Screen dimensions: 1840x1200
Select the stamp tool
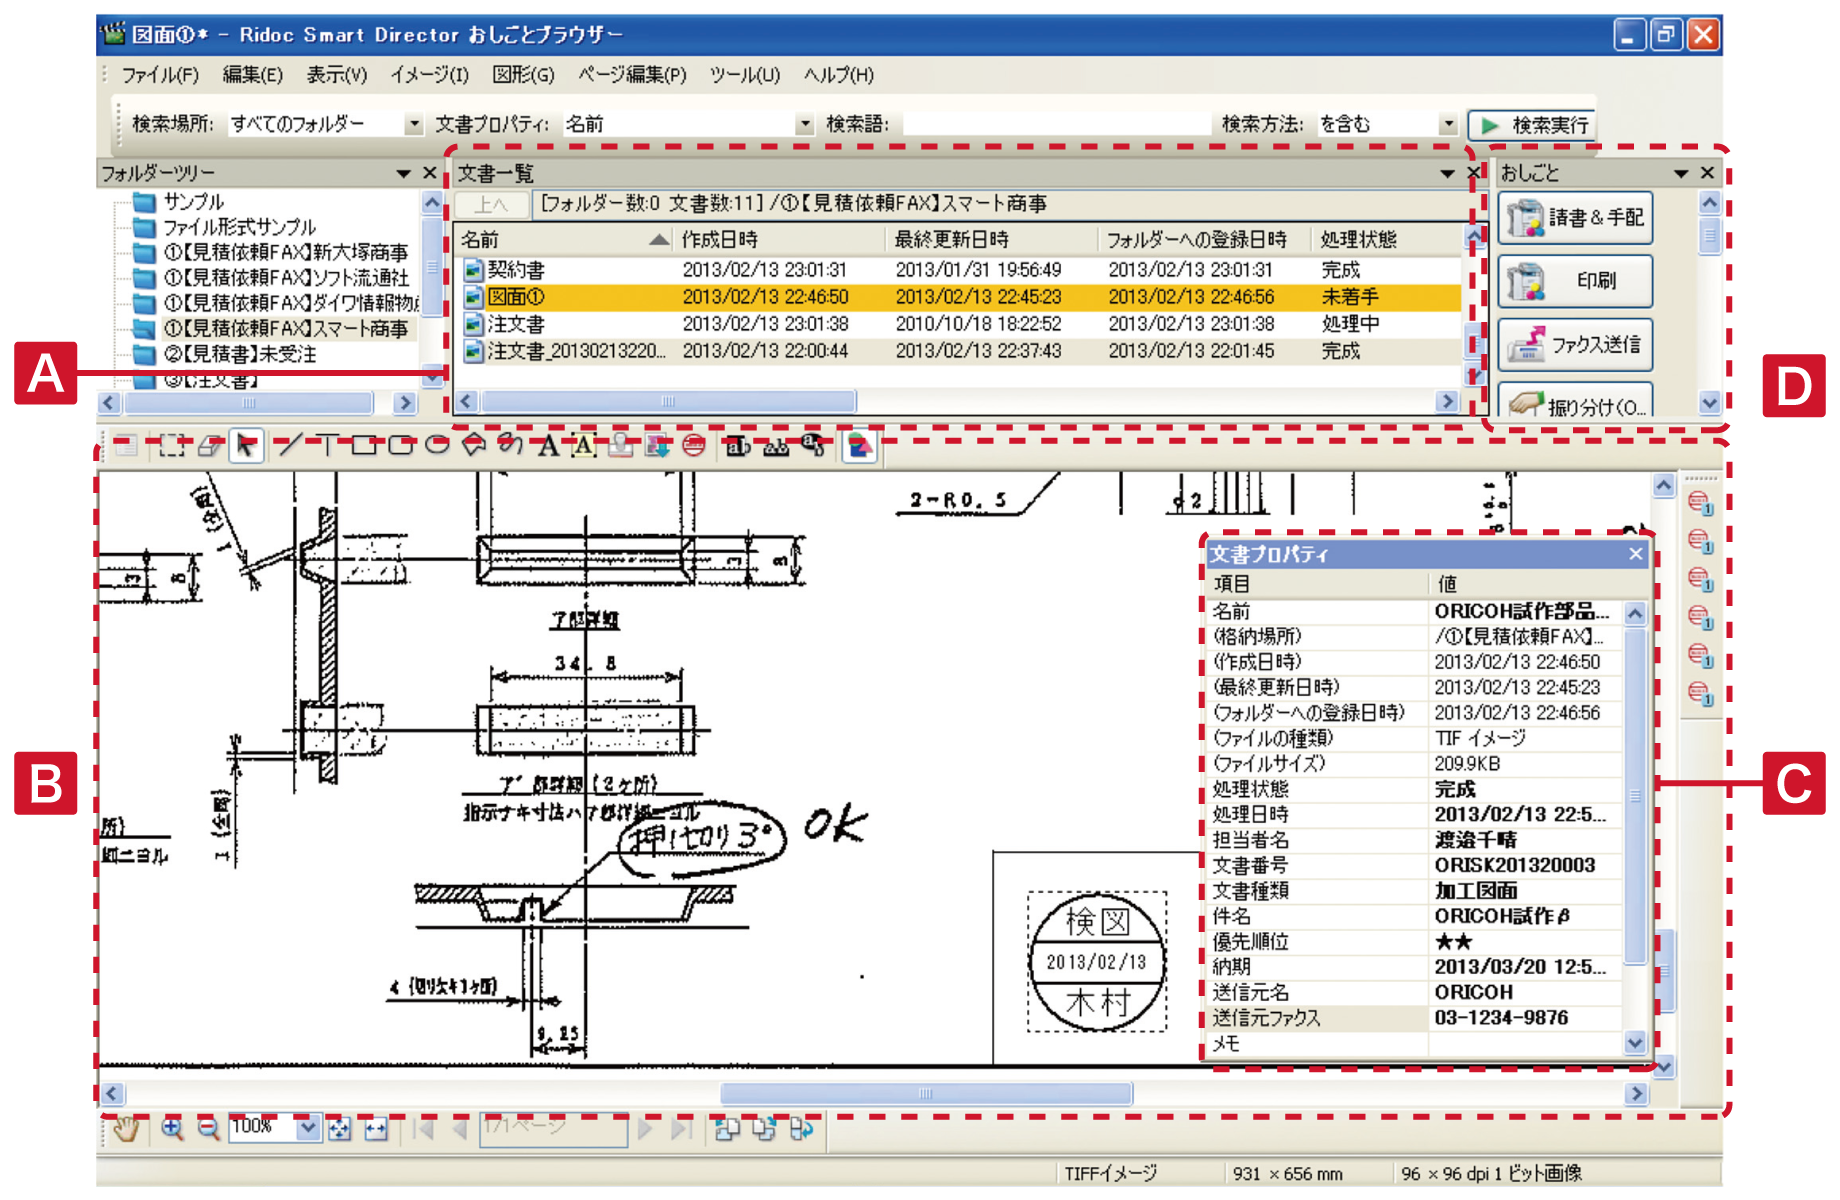pyautogui.click(x=621, y=446)
